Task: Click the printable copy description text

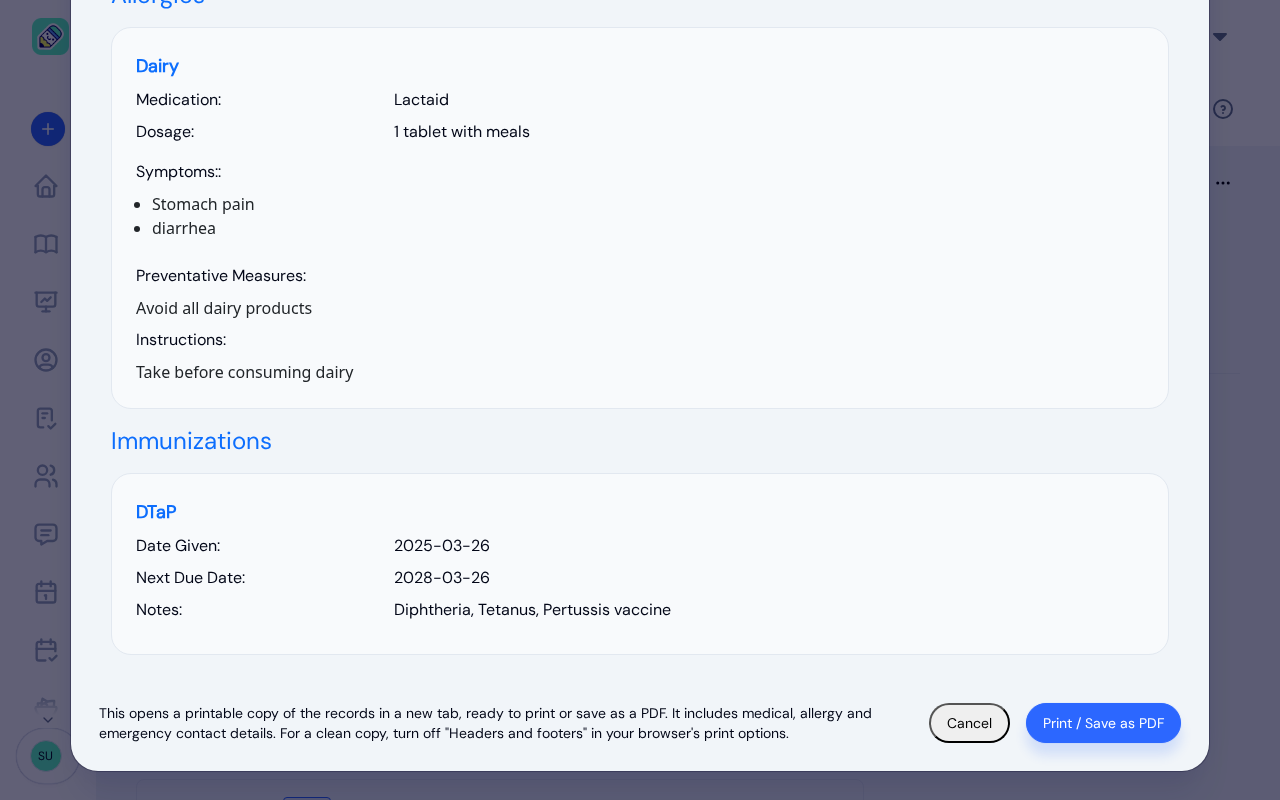Action: pos(485,723)
